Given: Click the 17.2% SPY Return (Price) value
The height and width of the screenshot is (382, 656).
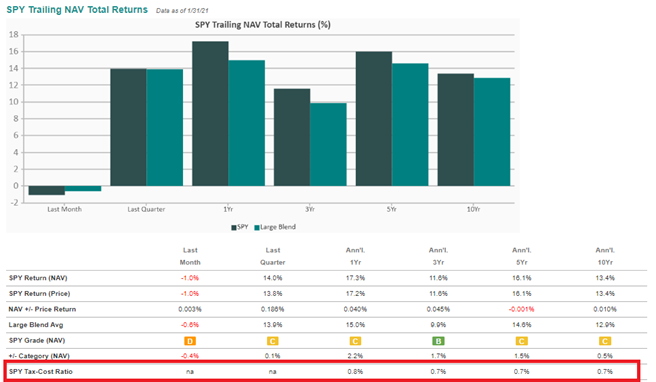Looking at the screenshot, I should tap(355, 293).
